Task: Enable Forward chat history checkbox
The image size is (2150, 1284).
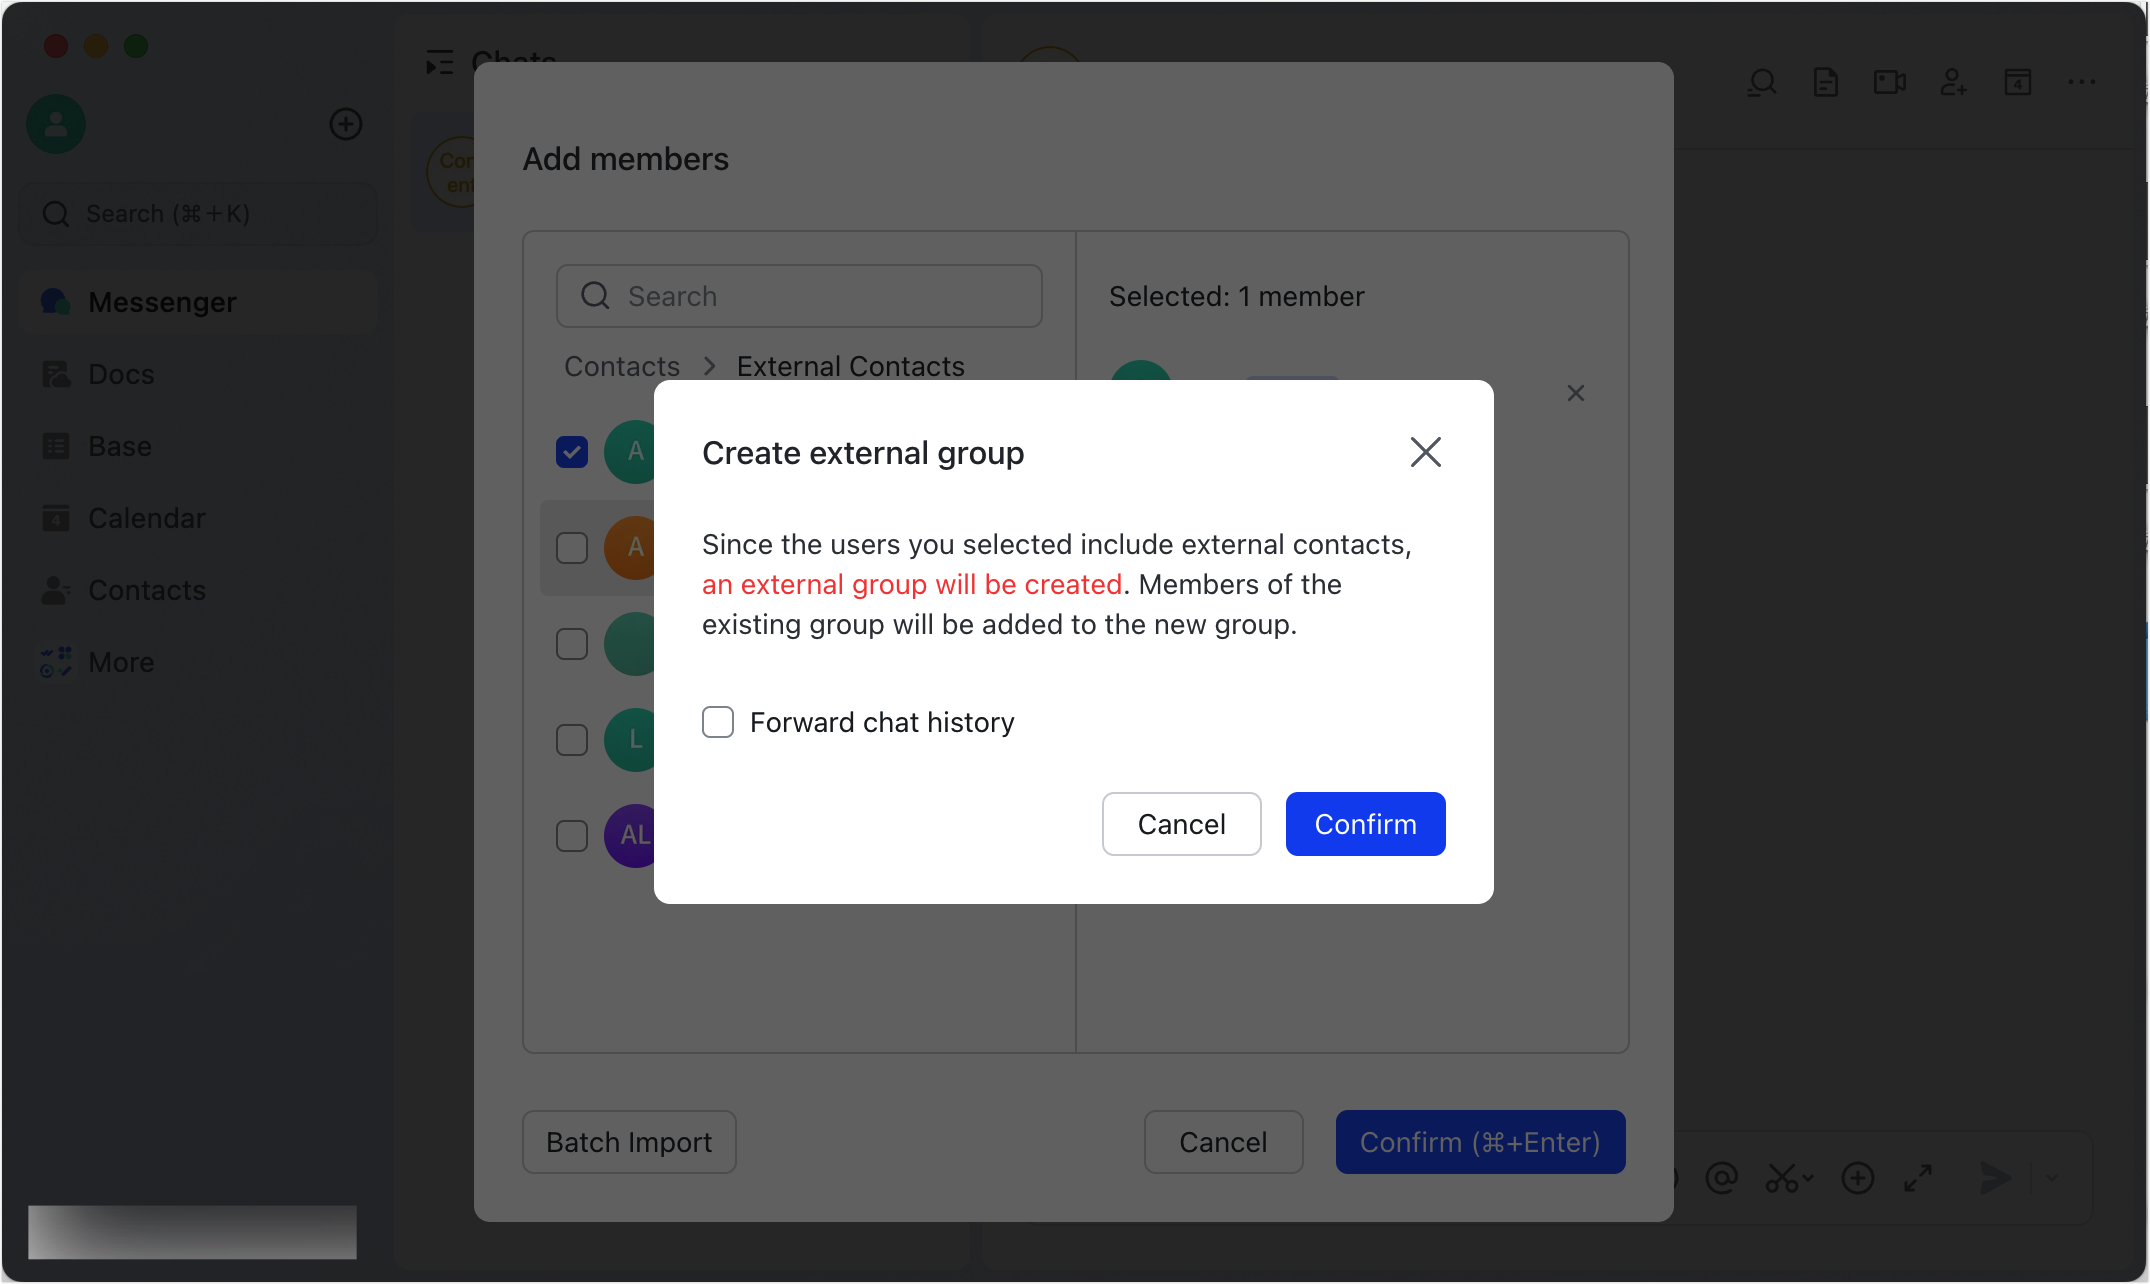Action: click(718, 722)
